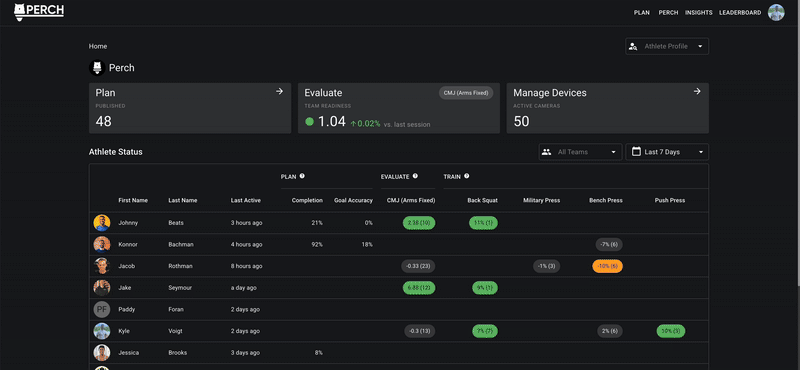Click the athlete search icon in Athlete Profile

(633, 46)
